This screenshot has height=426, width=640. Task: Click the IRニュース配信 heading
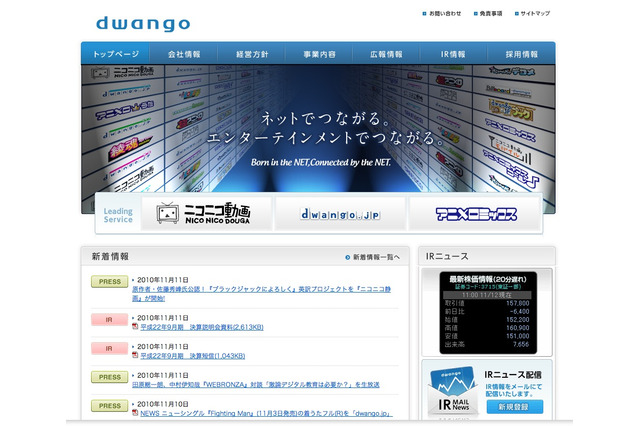(x=513, y=375)
